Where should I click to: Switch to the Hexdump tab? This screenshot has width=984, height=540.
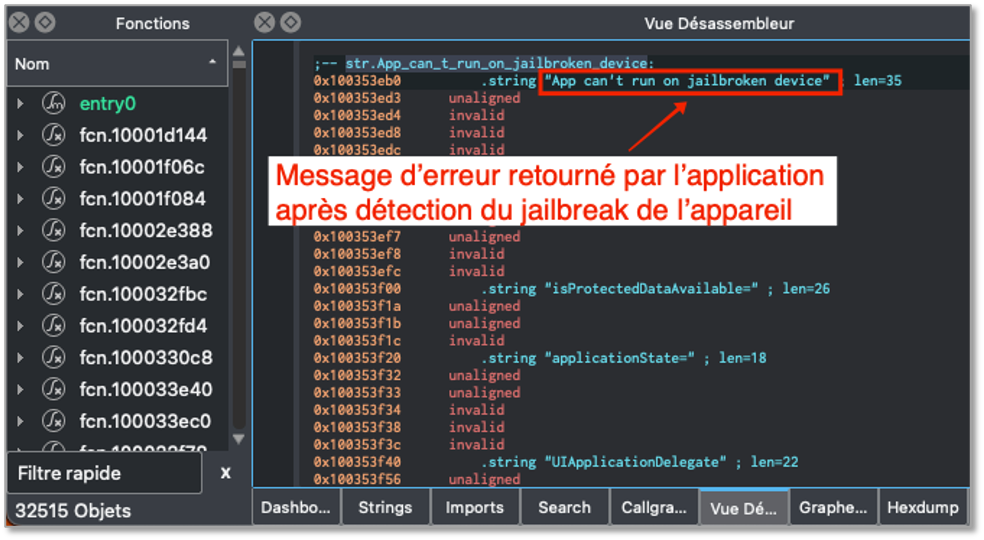(x=923, y=507)
